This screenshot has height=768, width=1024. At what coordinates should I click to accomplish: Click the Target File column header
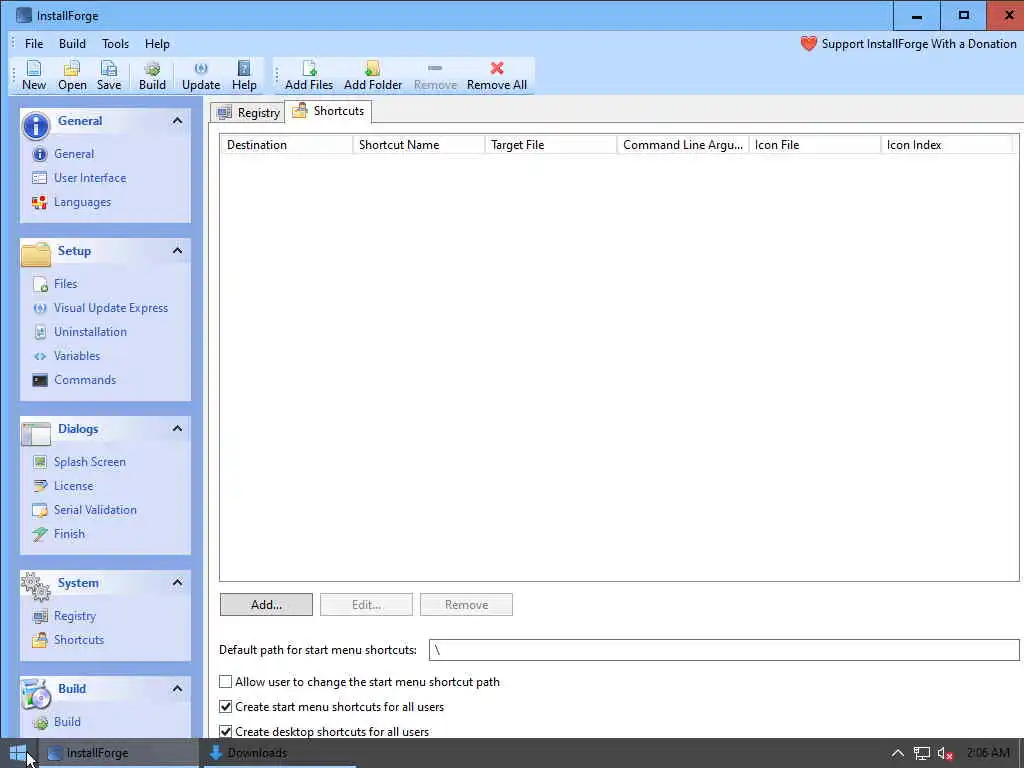point(551,145)
